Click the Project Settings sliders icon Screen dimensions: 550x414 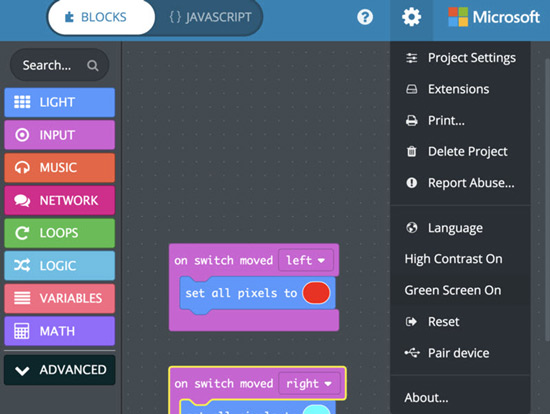coord(411,58)
